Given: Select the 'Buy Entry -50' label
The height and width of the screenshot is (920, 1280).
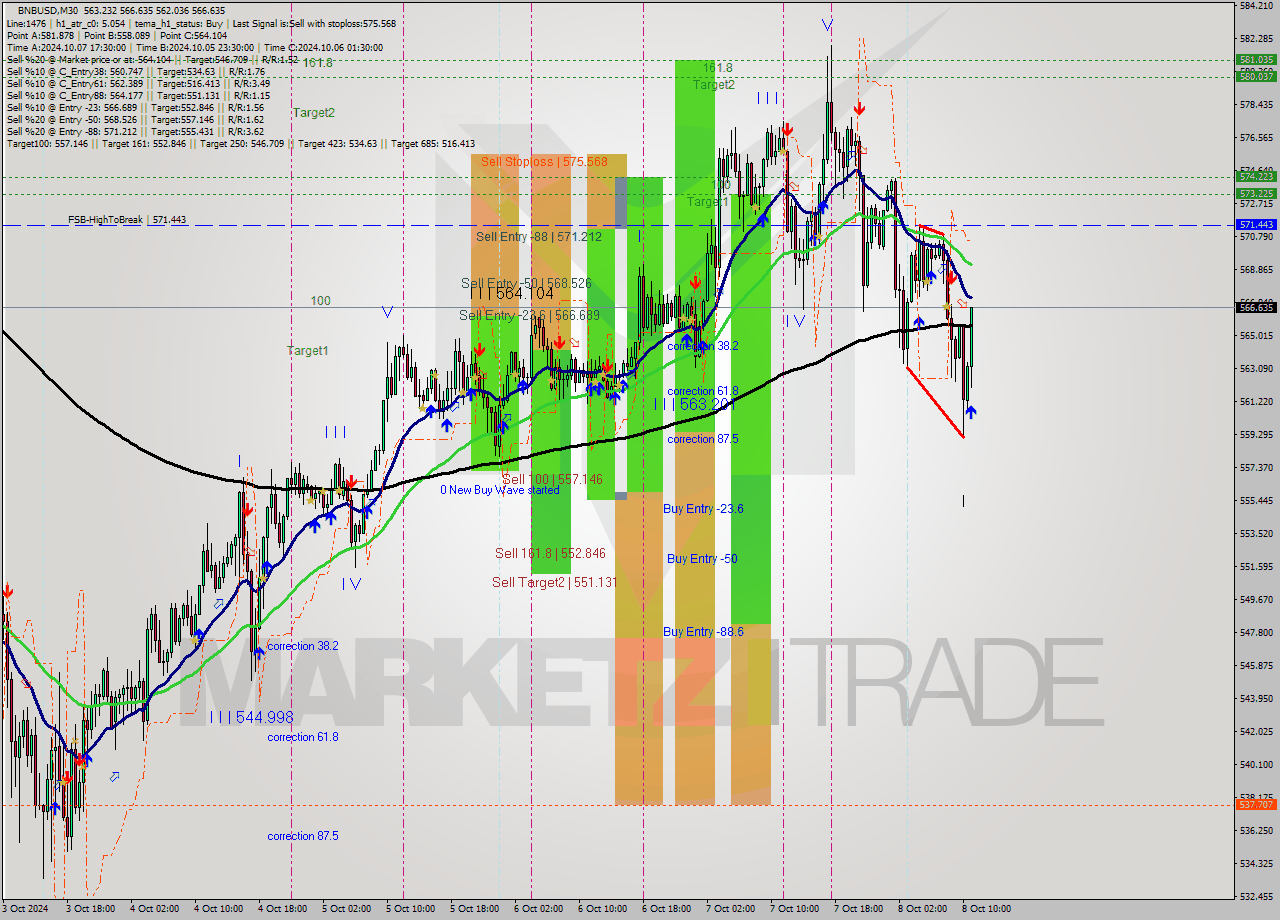Looking at the screenshot, I should click(x=702, y=558).
